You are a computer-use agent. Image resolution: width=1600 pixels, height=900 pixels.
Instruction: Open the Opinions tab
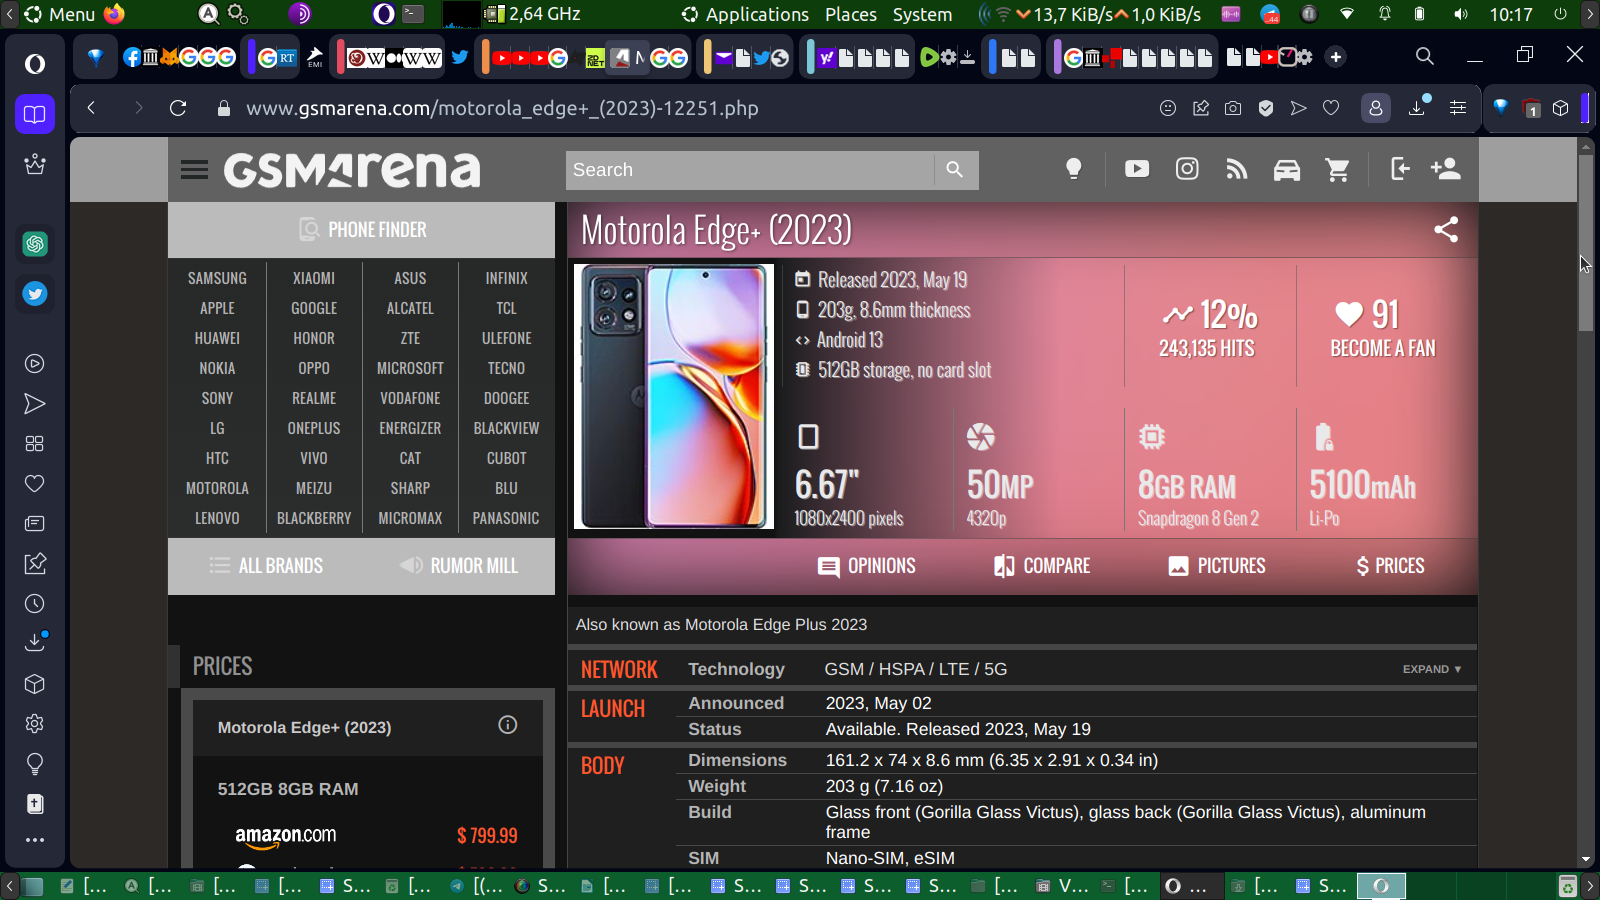tap(867, 566)
